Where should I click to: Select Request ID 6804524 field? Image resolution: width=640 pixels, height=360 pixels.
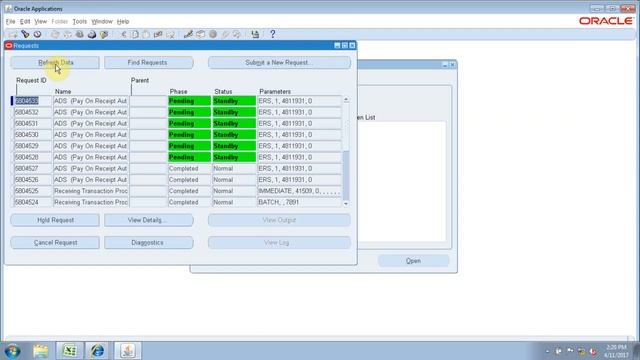[x=33, y=202]
